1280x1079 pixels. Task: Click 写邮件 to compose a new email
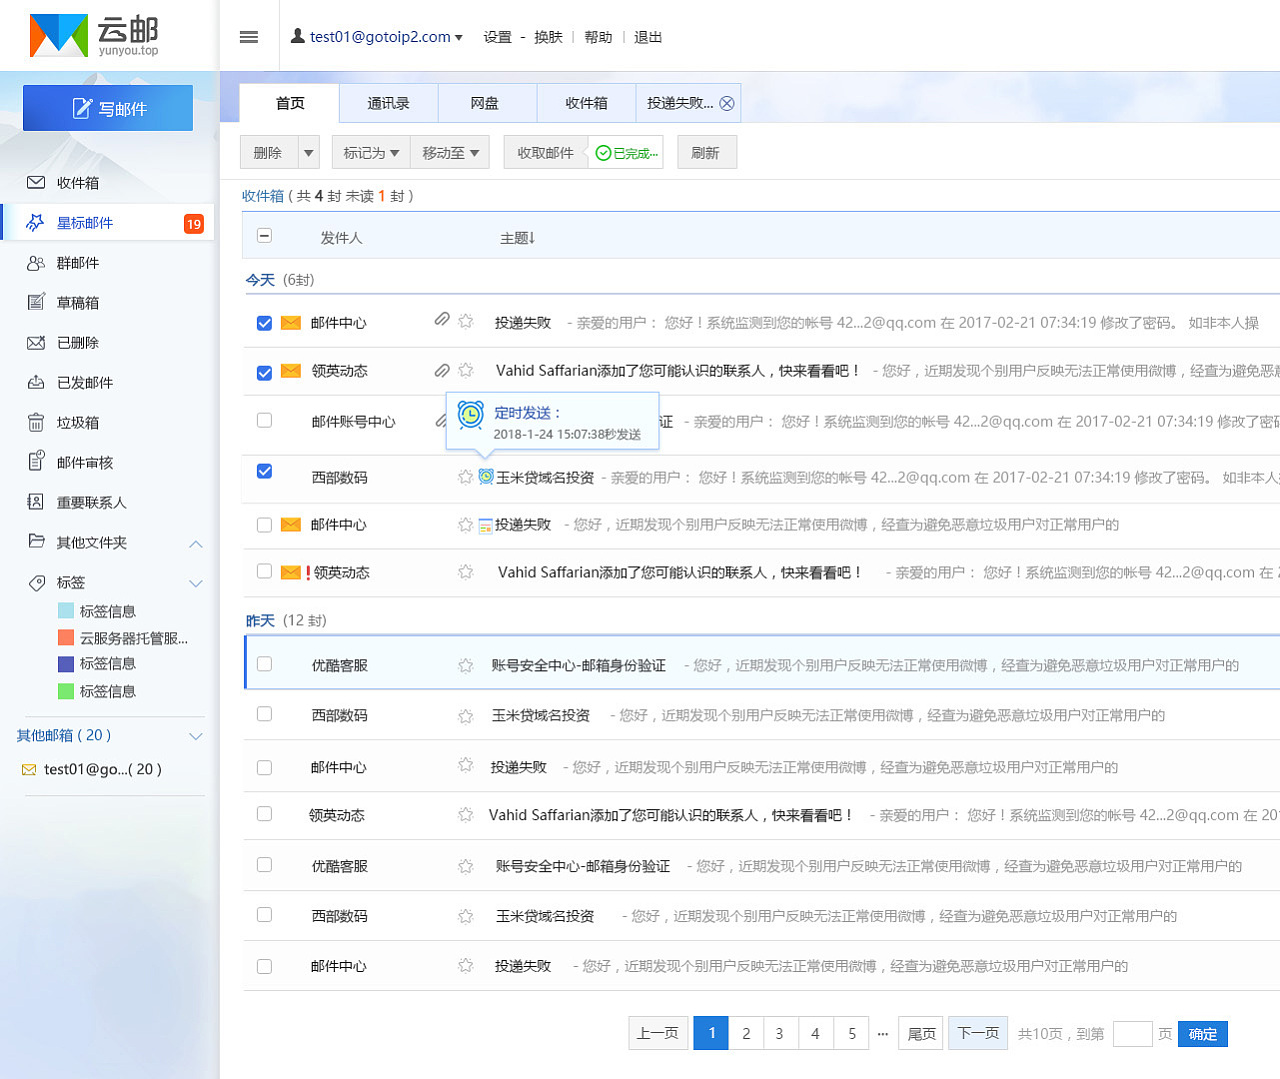click(107, 108)
